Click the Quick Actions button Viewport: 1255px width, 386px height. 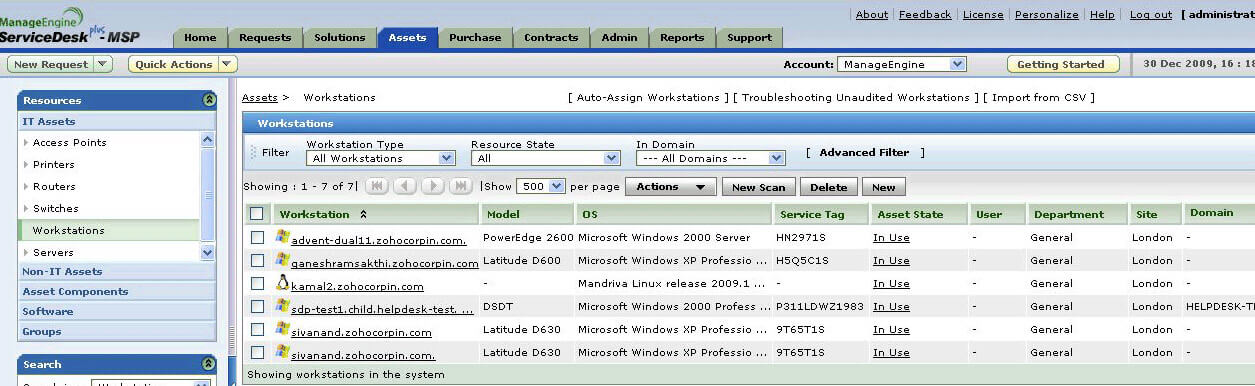click(x=174, y=64)
